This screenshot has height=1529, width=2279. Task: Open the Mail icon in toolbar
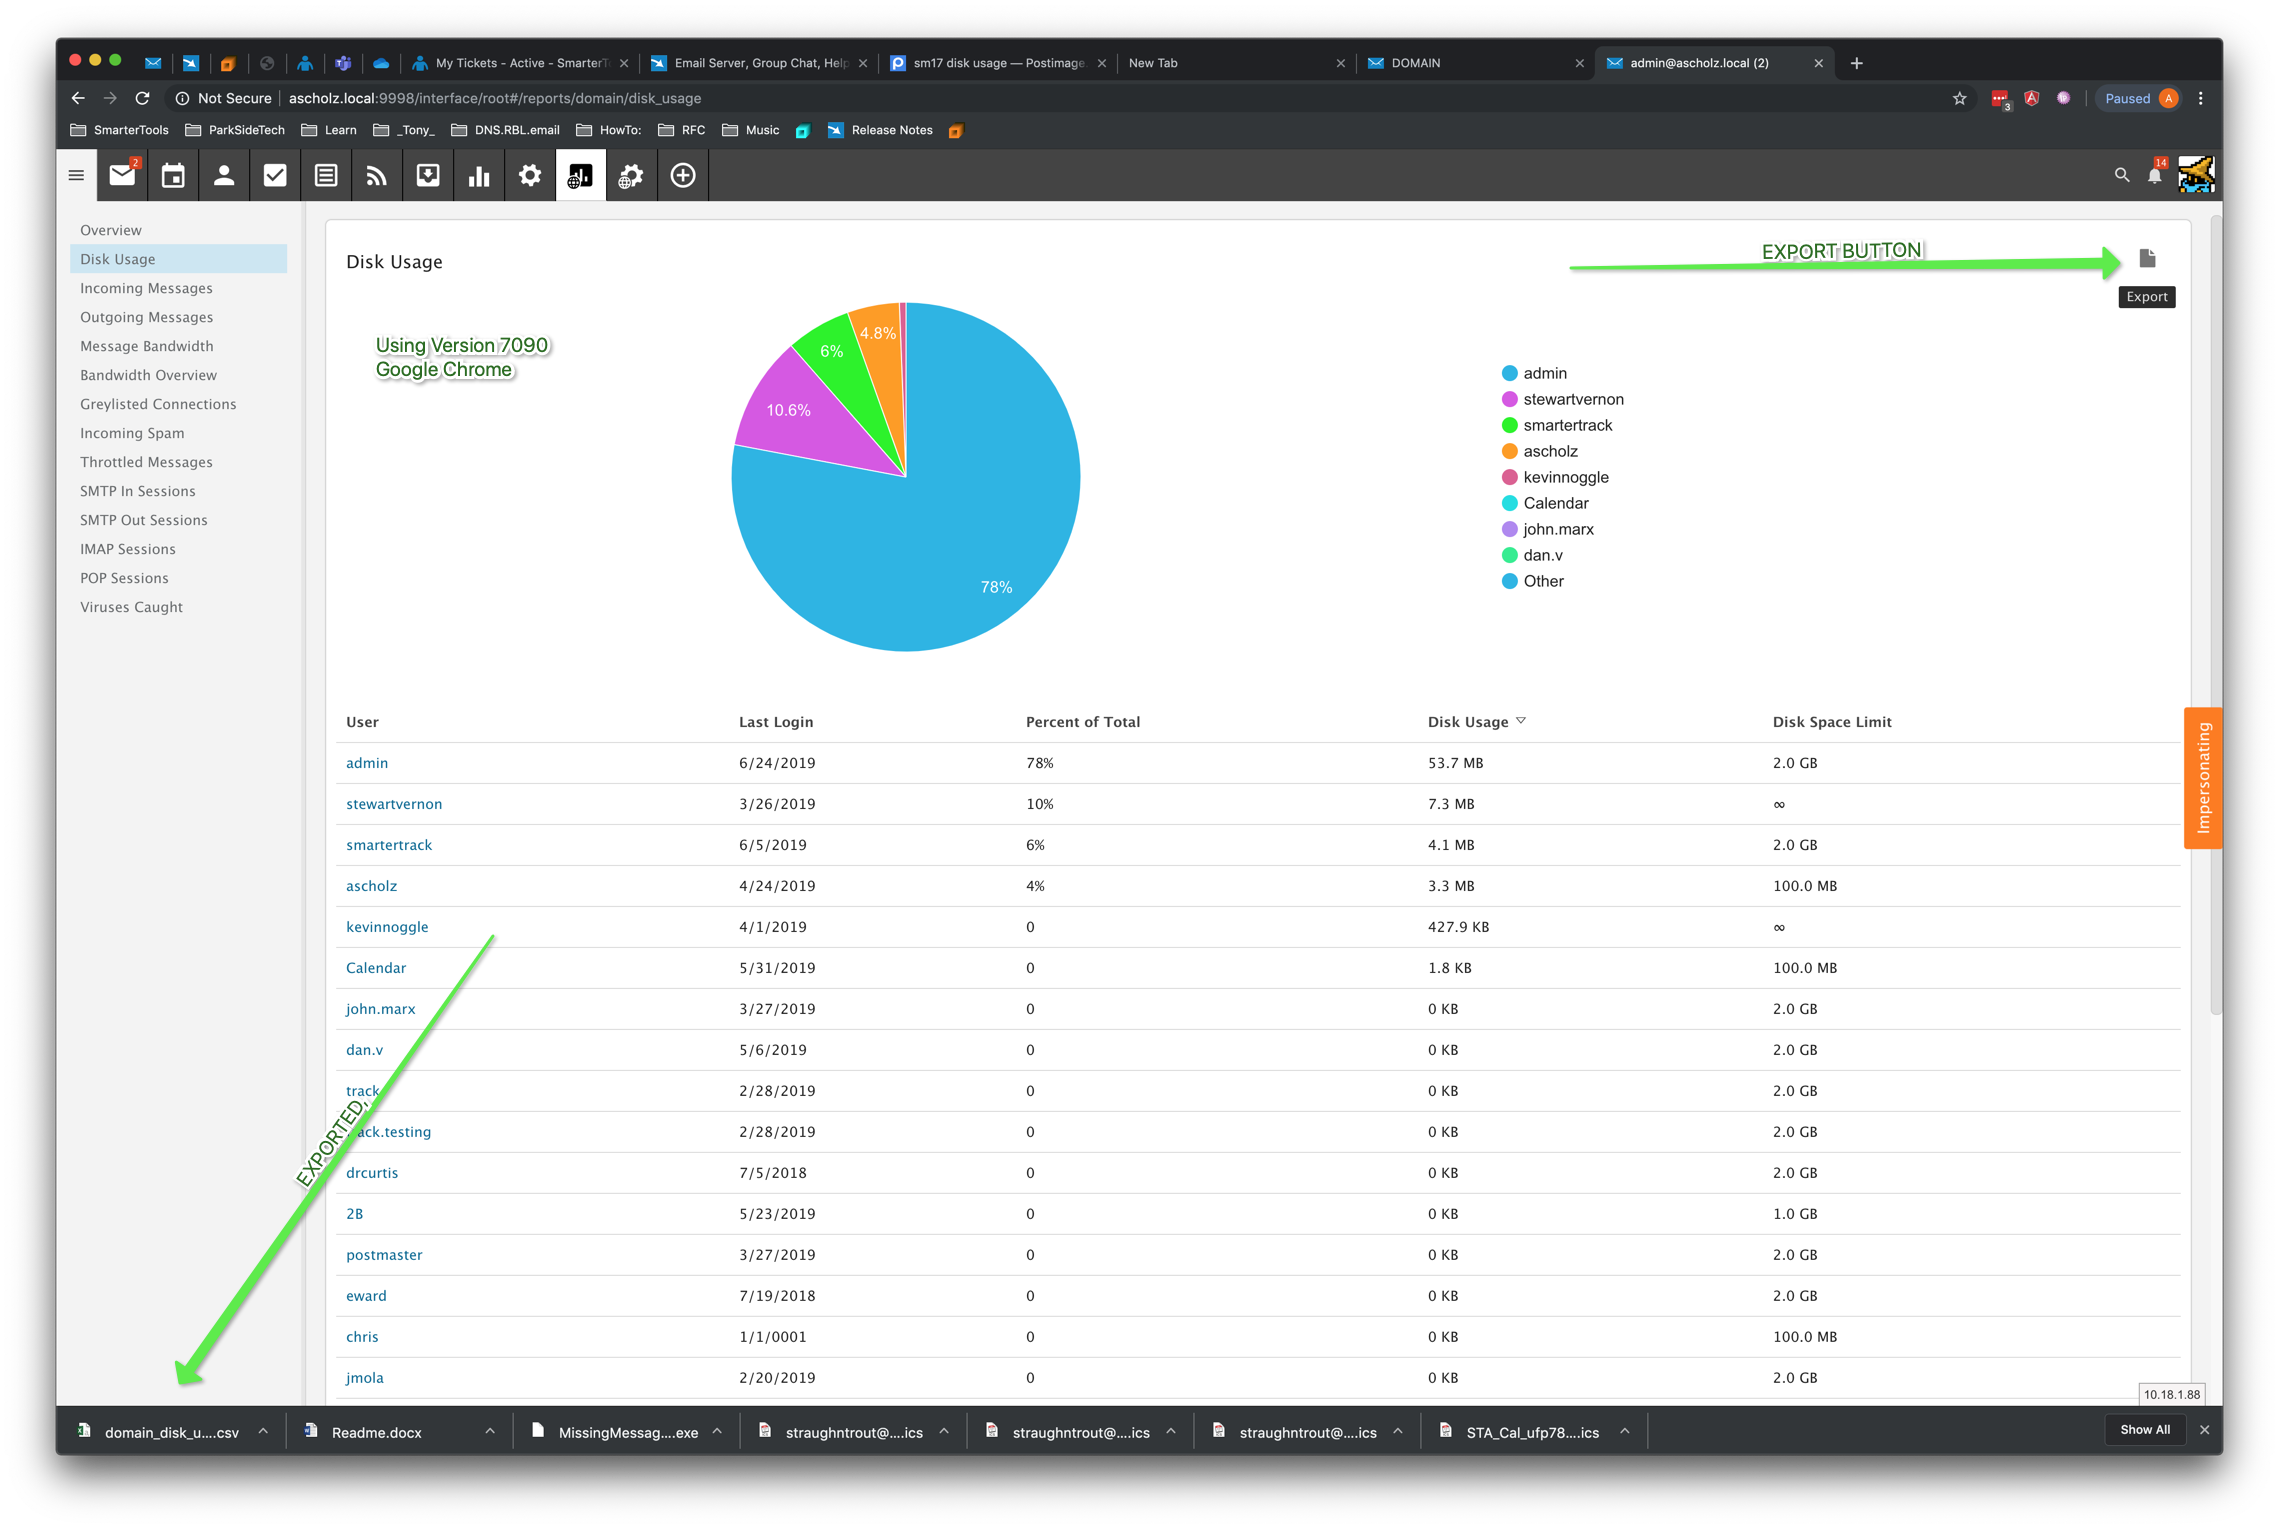pos(122,176)
